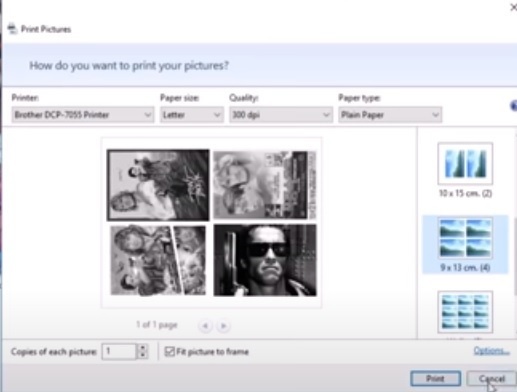The image size is (517, 392).
Task: Click the '1 of 1 page' text
Action: pyautogui.click(x=157, y=325)
